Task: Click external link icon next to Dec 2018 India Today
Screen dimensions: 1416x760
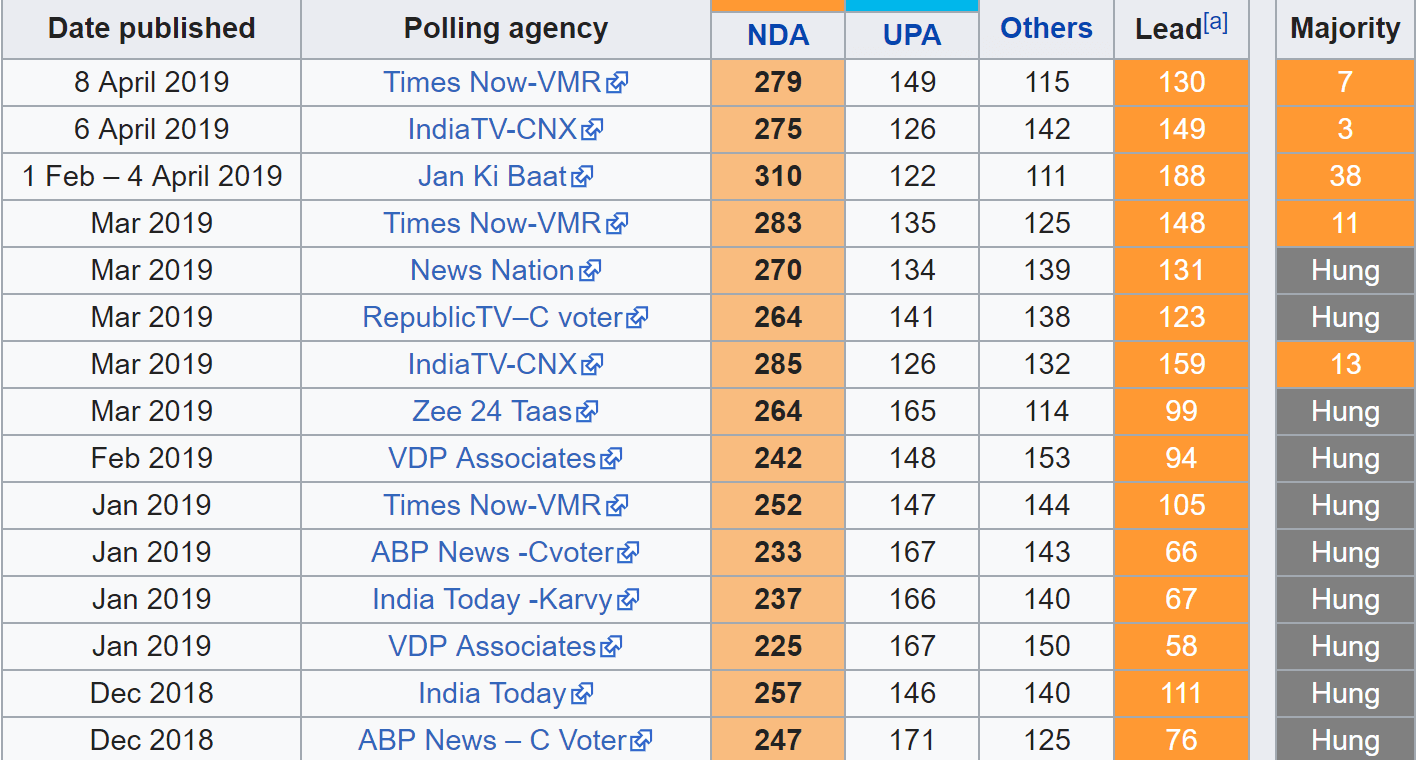Action: click(x=582, y=694)
